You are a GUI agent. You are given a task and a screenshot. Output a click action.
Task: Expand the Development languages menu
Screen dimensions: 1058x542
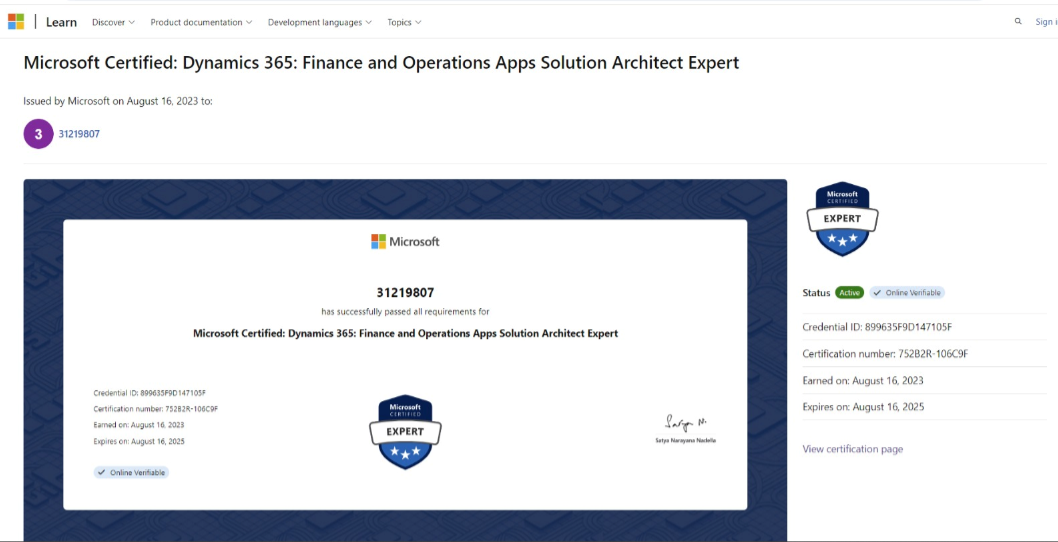coord(320,22)
